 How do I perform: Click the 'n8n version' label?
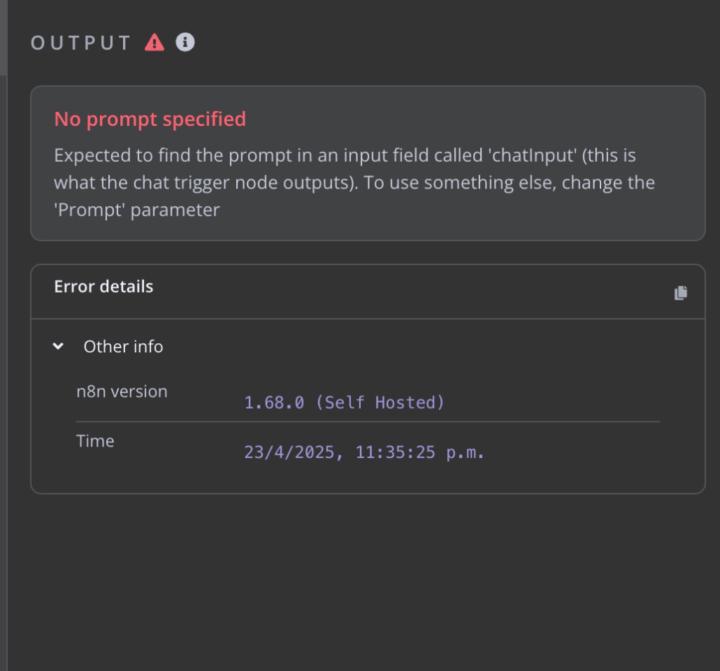click(x=122, y=392)
